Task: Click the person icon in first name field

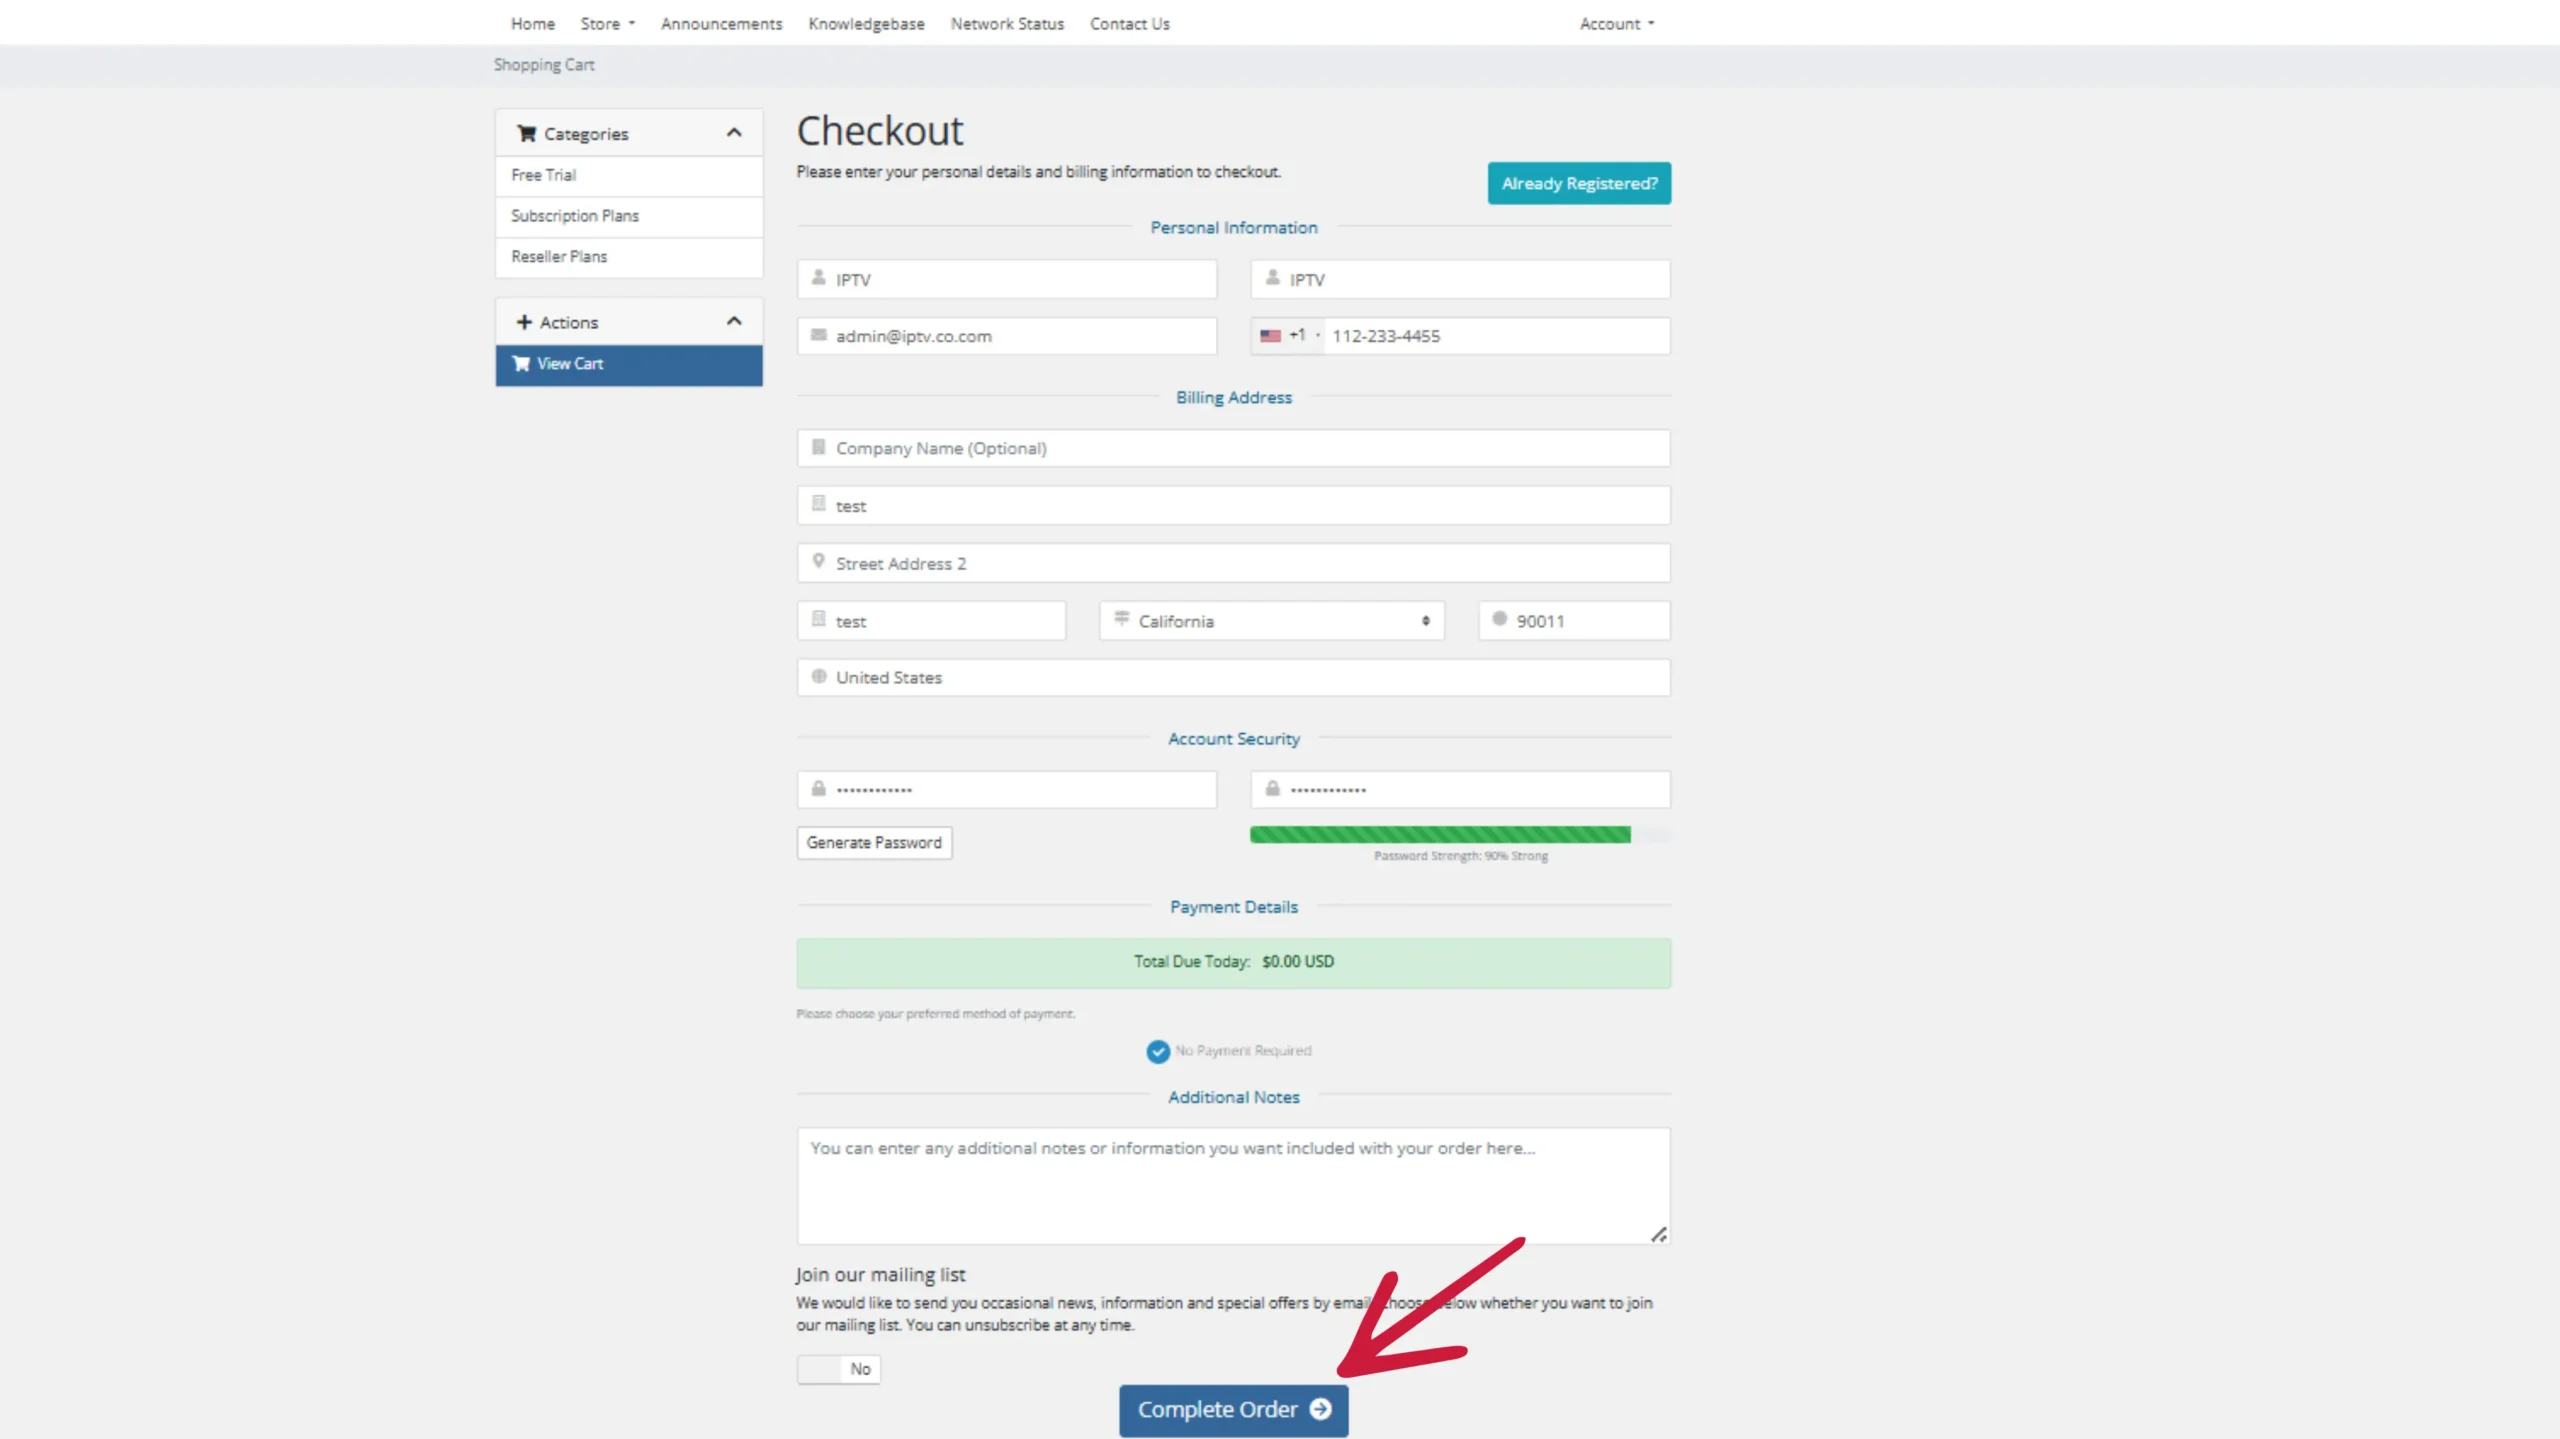Action: (x=819, y=278)
